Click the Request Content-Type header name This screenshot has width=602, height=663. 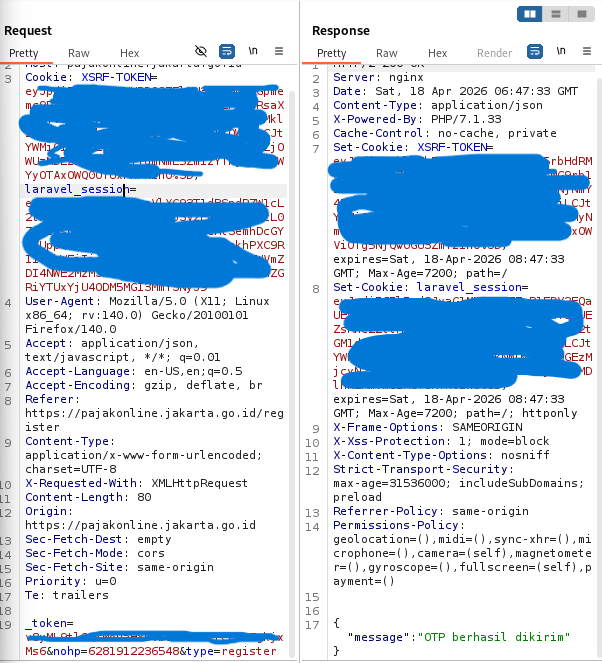66,441
